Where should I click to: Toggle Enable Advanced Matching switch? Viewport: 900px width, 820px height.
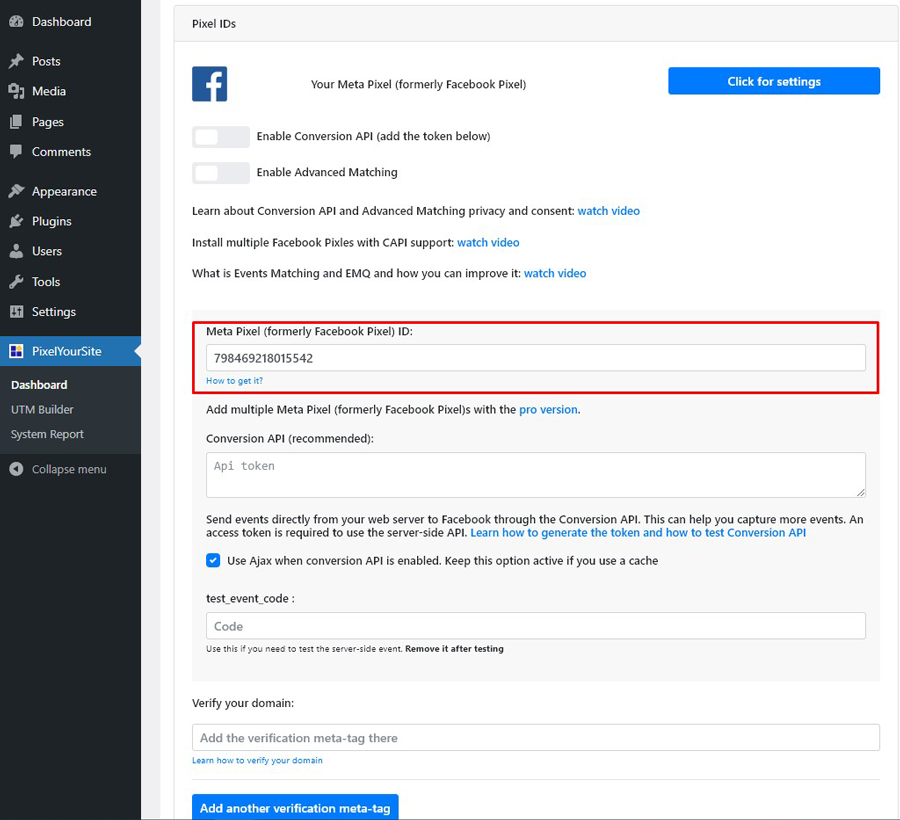[221, 173]
